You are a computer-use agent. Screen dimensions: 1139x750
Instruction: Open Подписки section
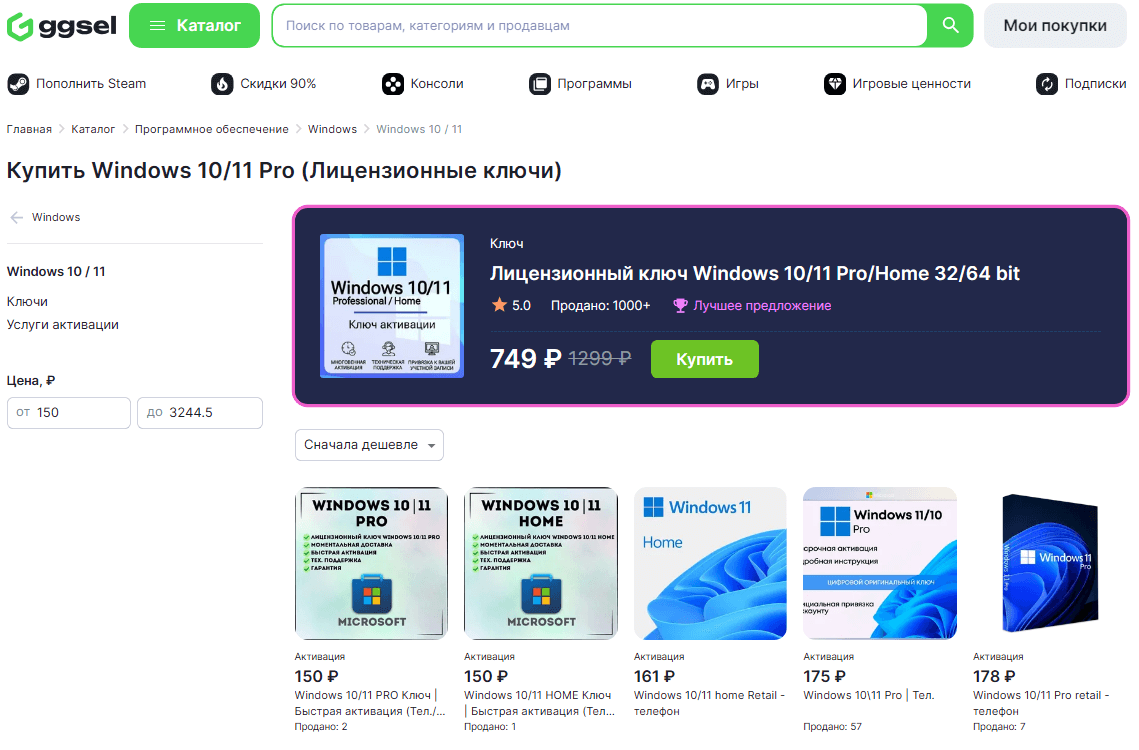pos(1081,84)
